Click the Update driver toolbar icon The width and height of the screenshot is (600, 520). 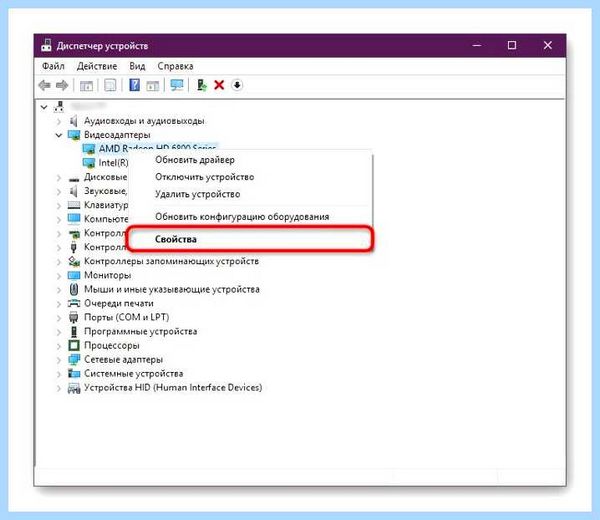coord(201,85)
